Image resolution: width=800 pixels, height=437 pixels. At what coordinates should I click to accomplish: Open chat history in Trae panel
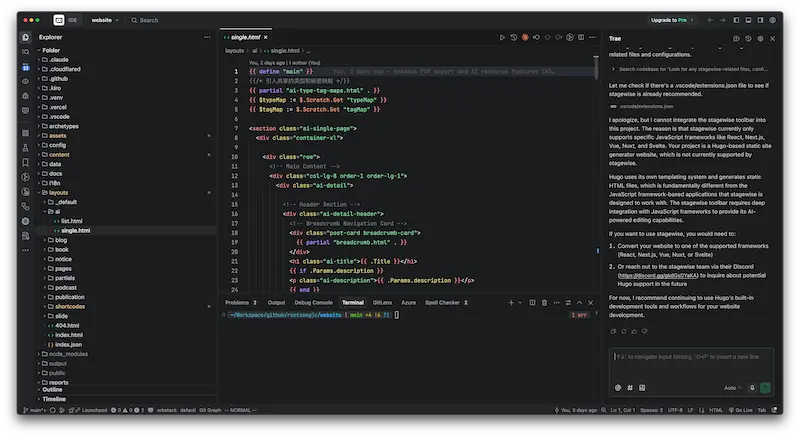click(x=748, y=38)
